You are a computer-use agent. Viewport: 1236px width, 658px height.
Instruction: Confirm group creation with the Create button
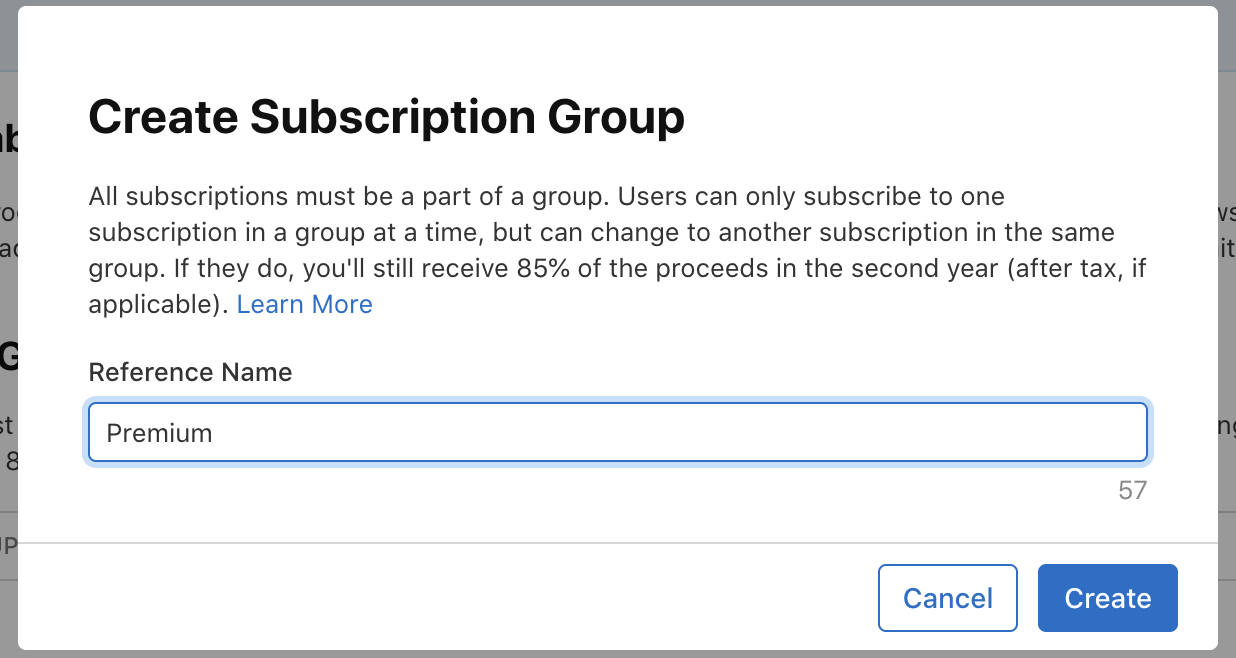(1107, 597)
